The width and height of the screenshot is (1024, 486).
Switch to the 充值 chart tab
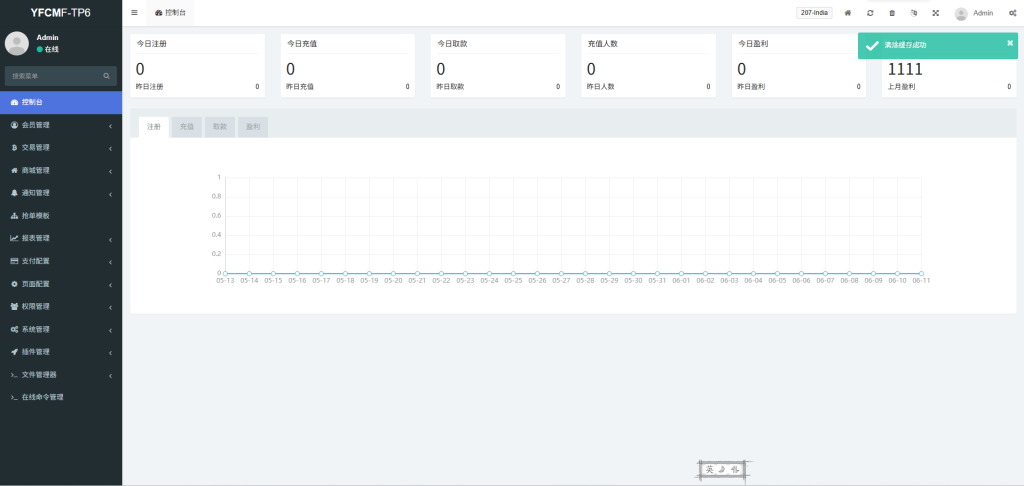(187, 127)
